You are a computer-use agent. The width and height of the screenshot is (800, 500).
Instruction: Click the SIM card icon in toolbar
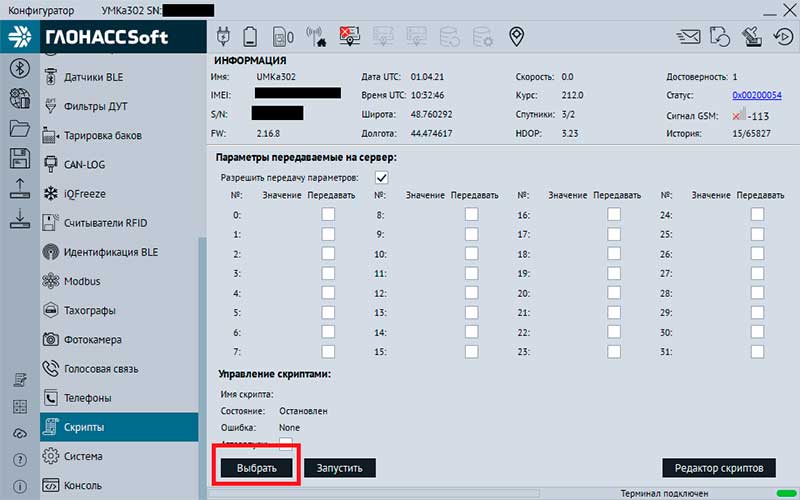[283, 37]
